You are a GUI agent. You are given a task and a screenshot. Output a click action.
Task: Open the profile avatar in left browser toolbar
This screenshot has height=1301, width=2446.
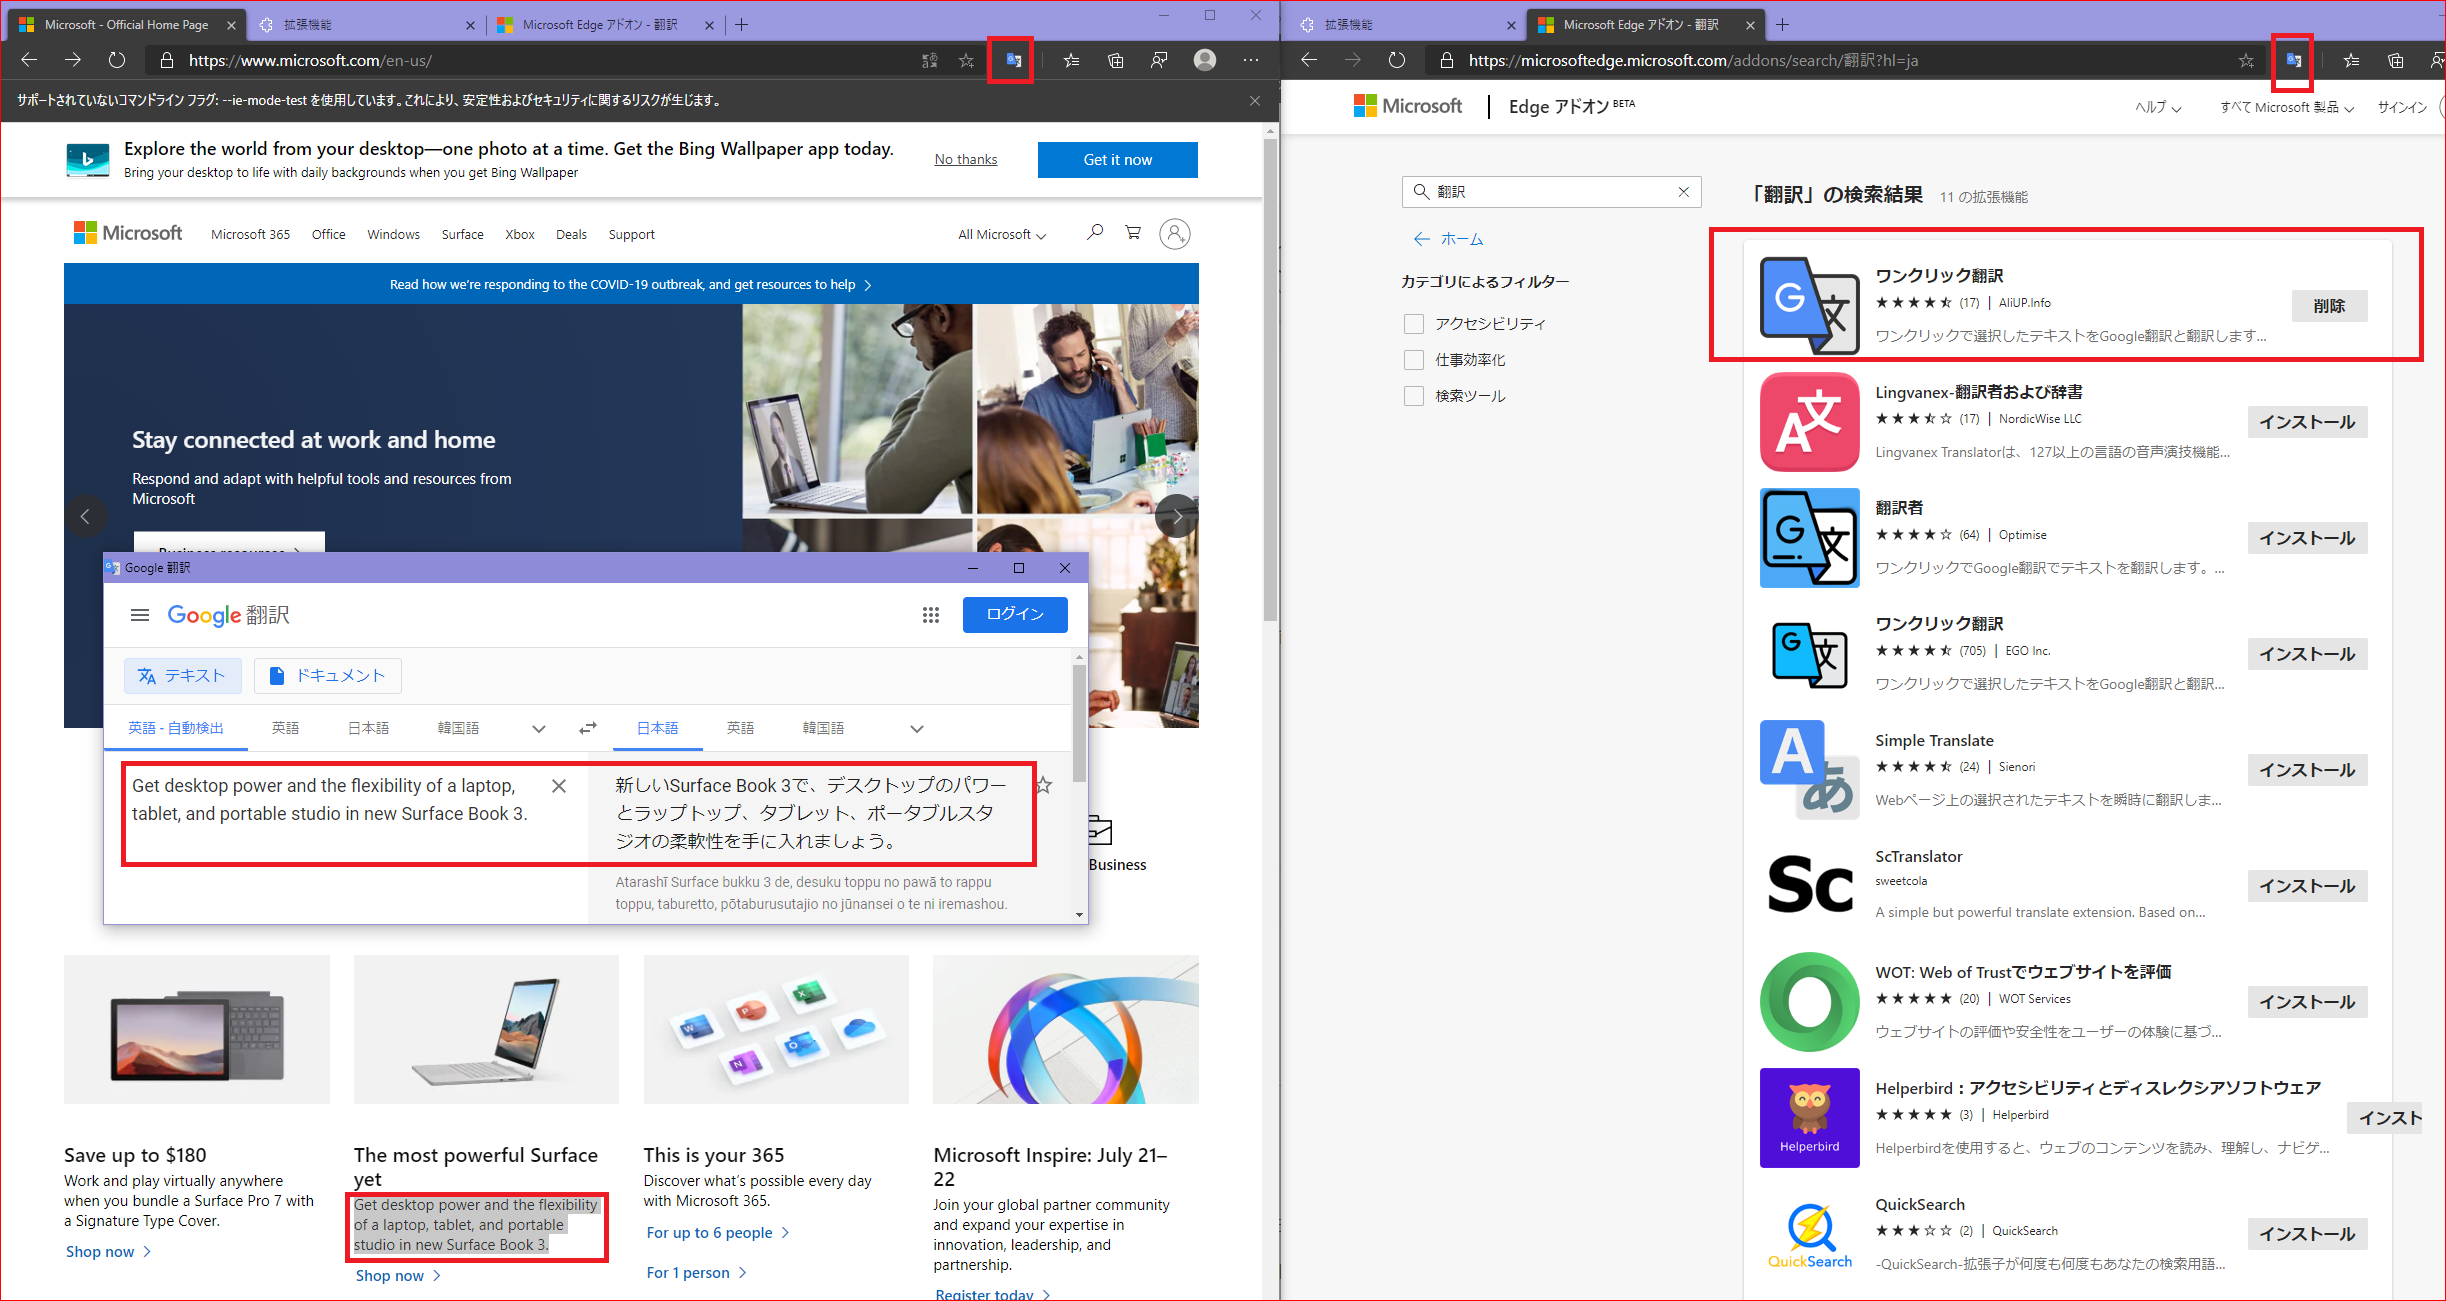pyautogui.click(x=1205, y=60)
